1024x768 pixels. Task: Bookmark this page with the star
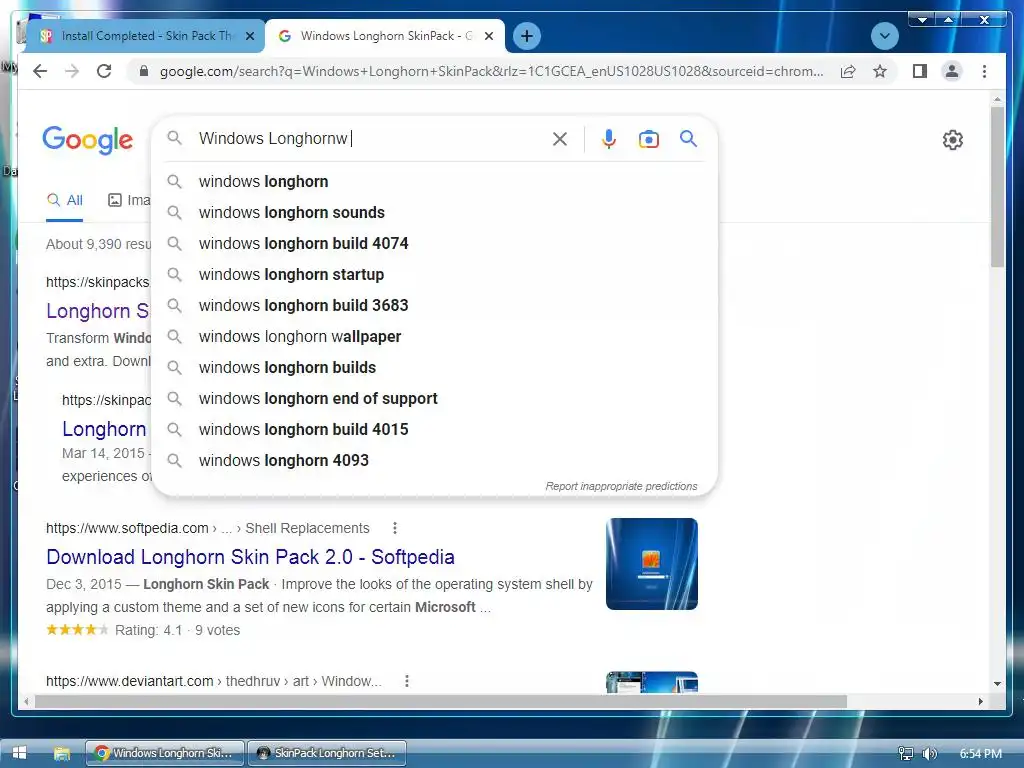point(880,71)
